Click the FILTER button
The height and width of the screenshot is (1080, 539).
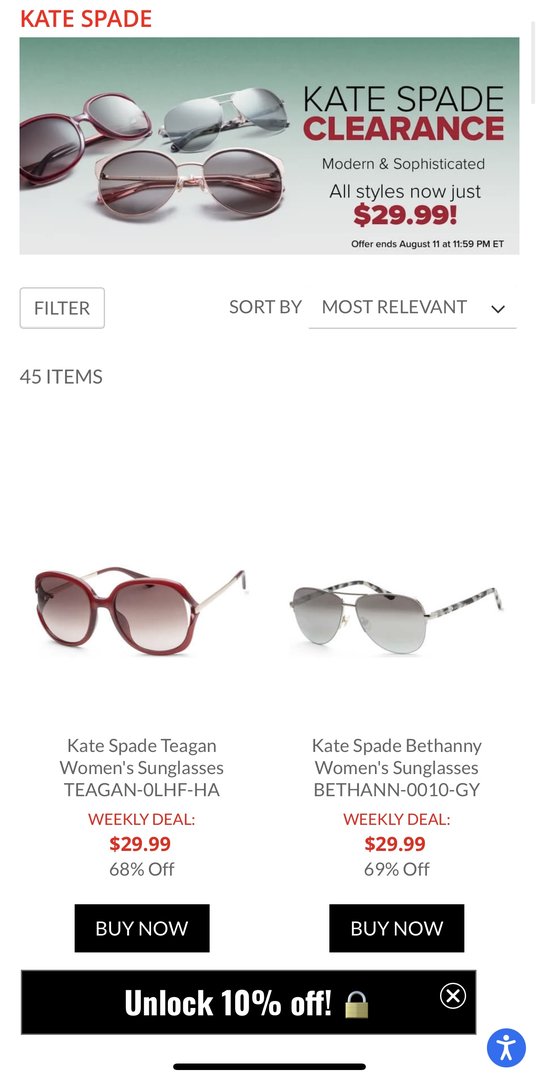pyautogui.click(x=62, y=308)
